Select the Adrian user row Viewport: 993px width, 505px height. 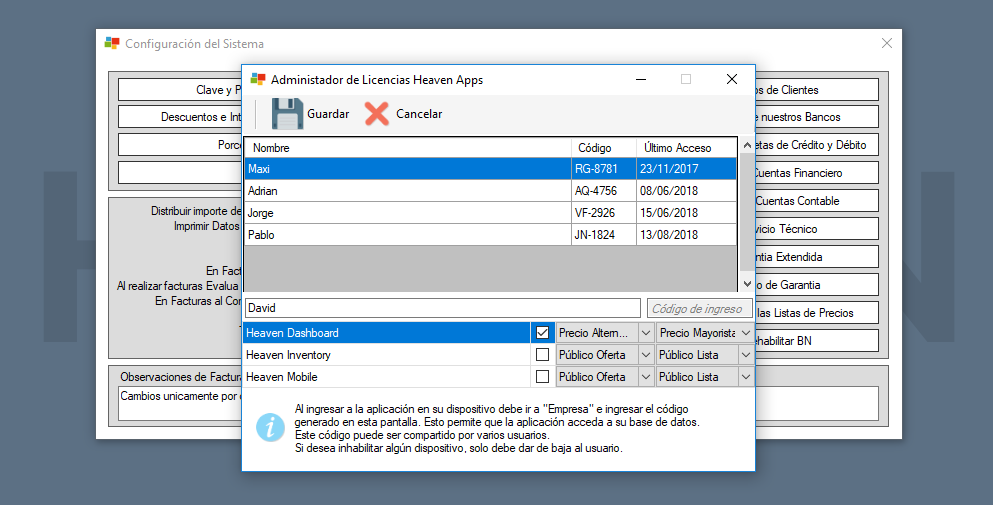pyautogui.click(x=491, y=191)
